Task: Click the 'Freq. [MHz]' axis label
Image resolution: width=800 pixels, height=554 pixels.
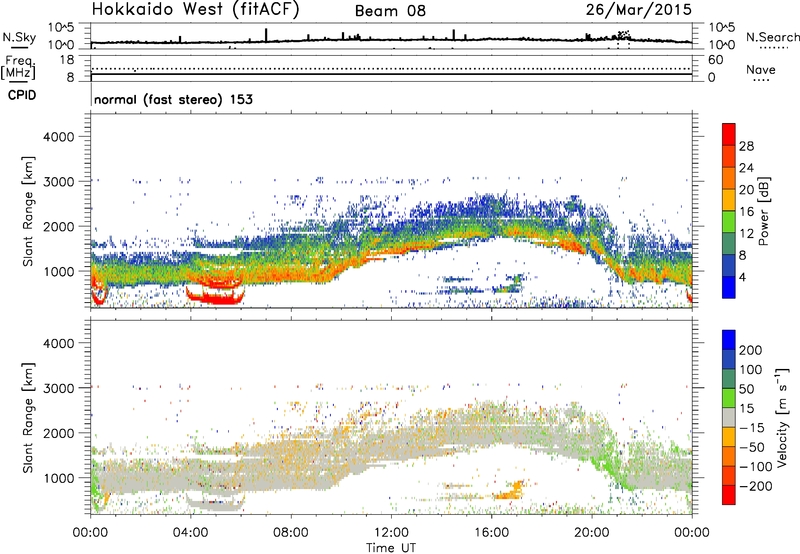Action: point(19,68)
